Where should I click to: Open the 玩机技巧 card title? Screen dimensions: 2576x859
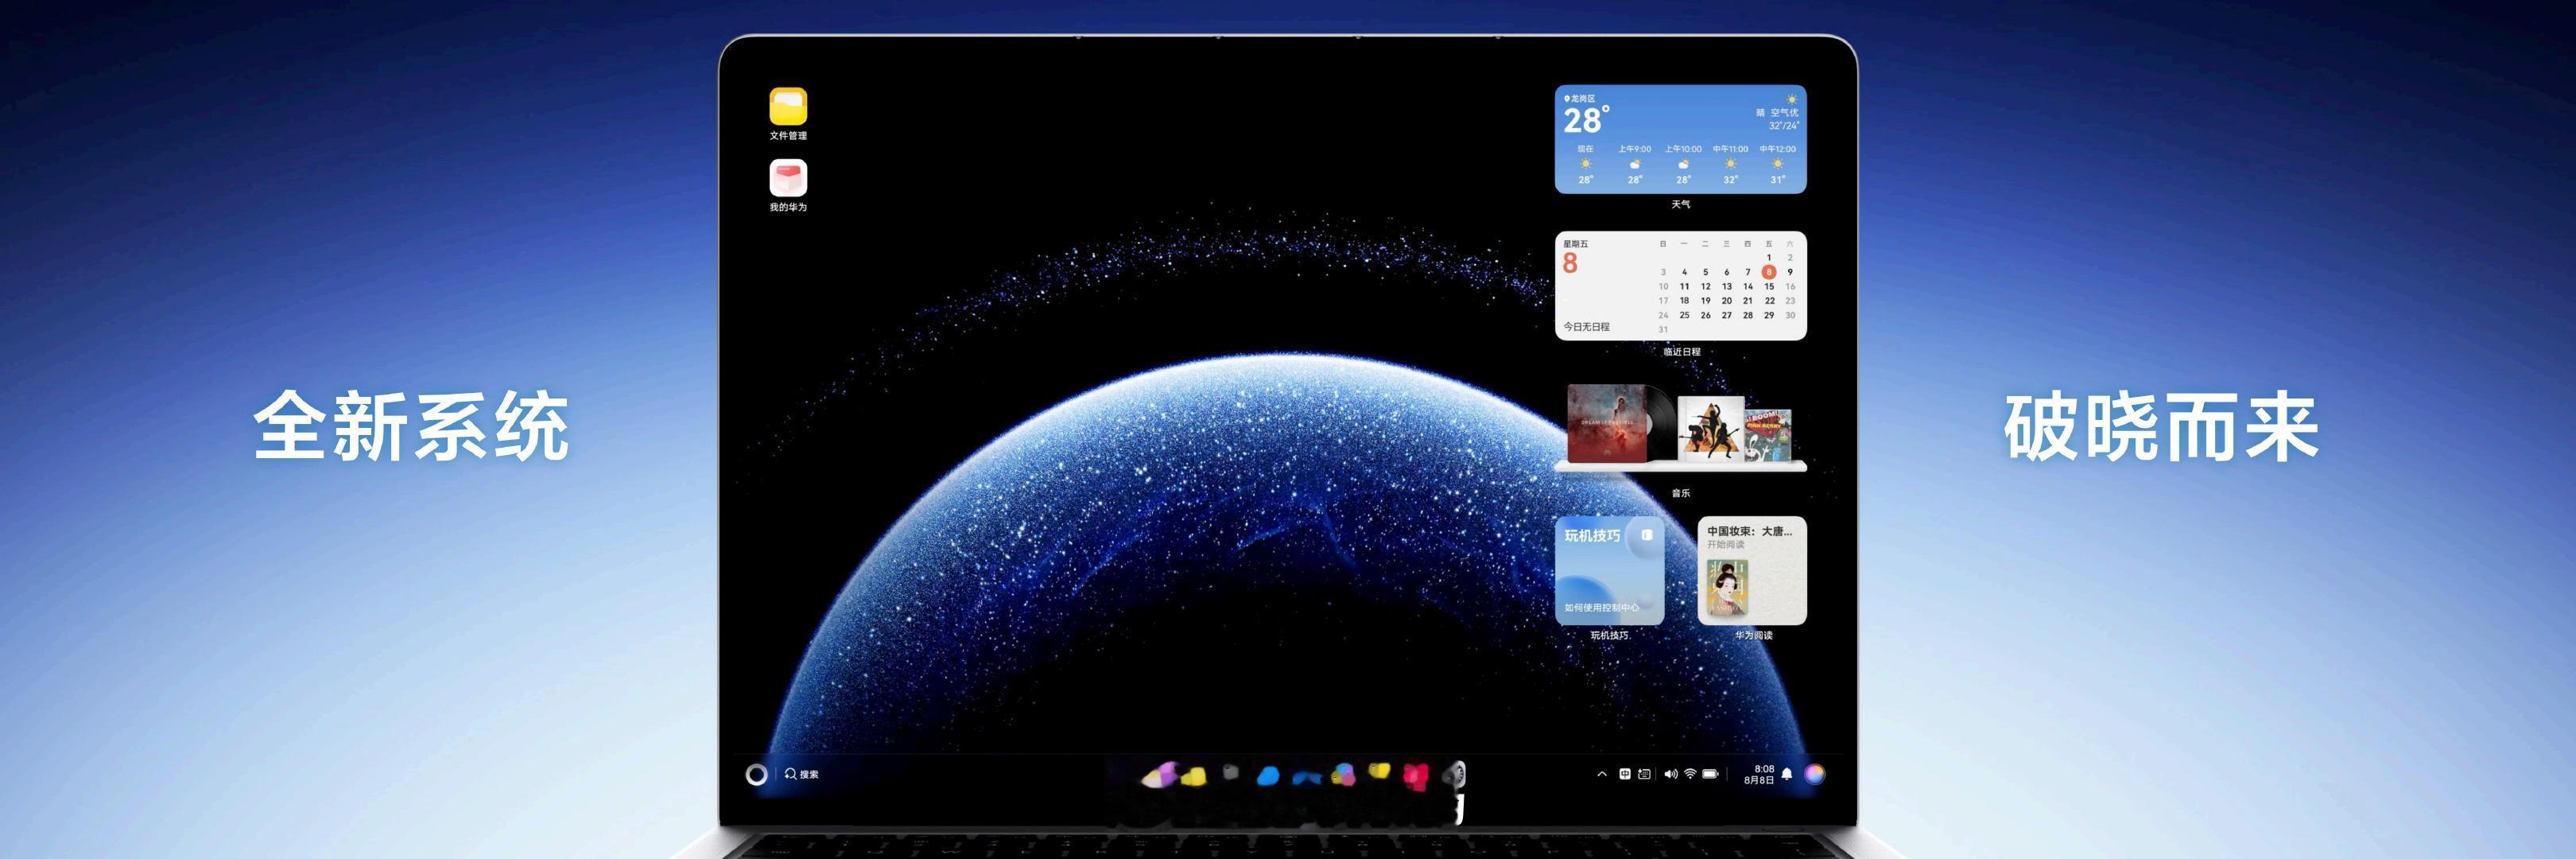pos(1592,536)
